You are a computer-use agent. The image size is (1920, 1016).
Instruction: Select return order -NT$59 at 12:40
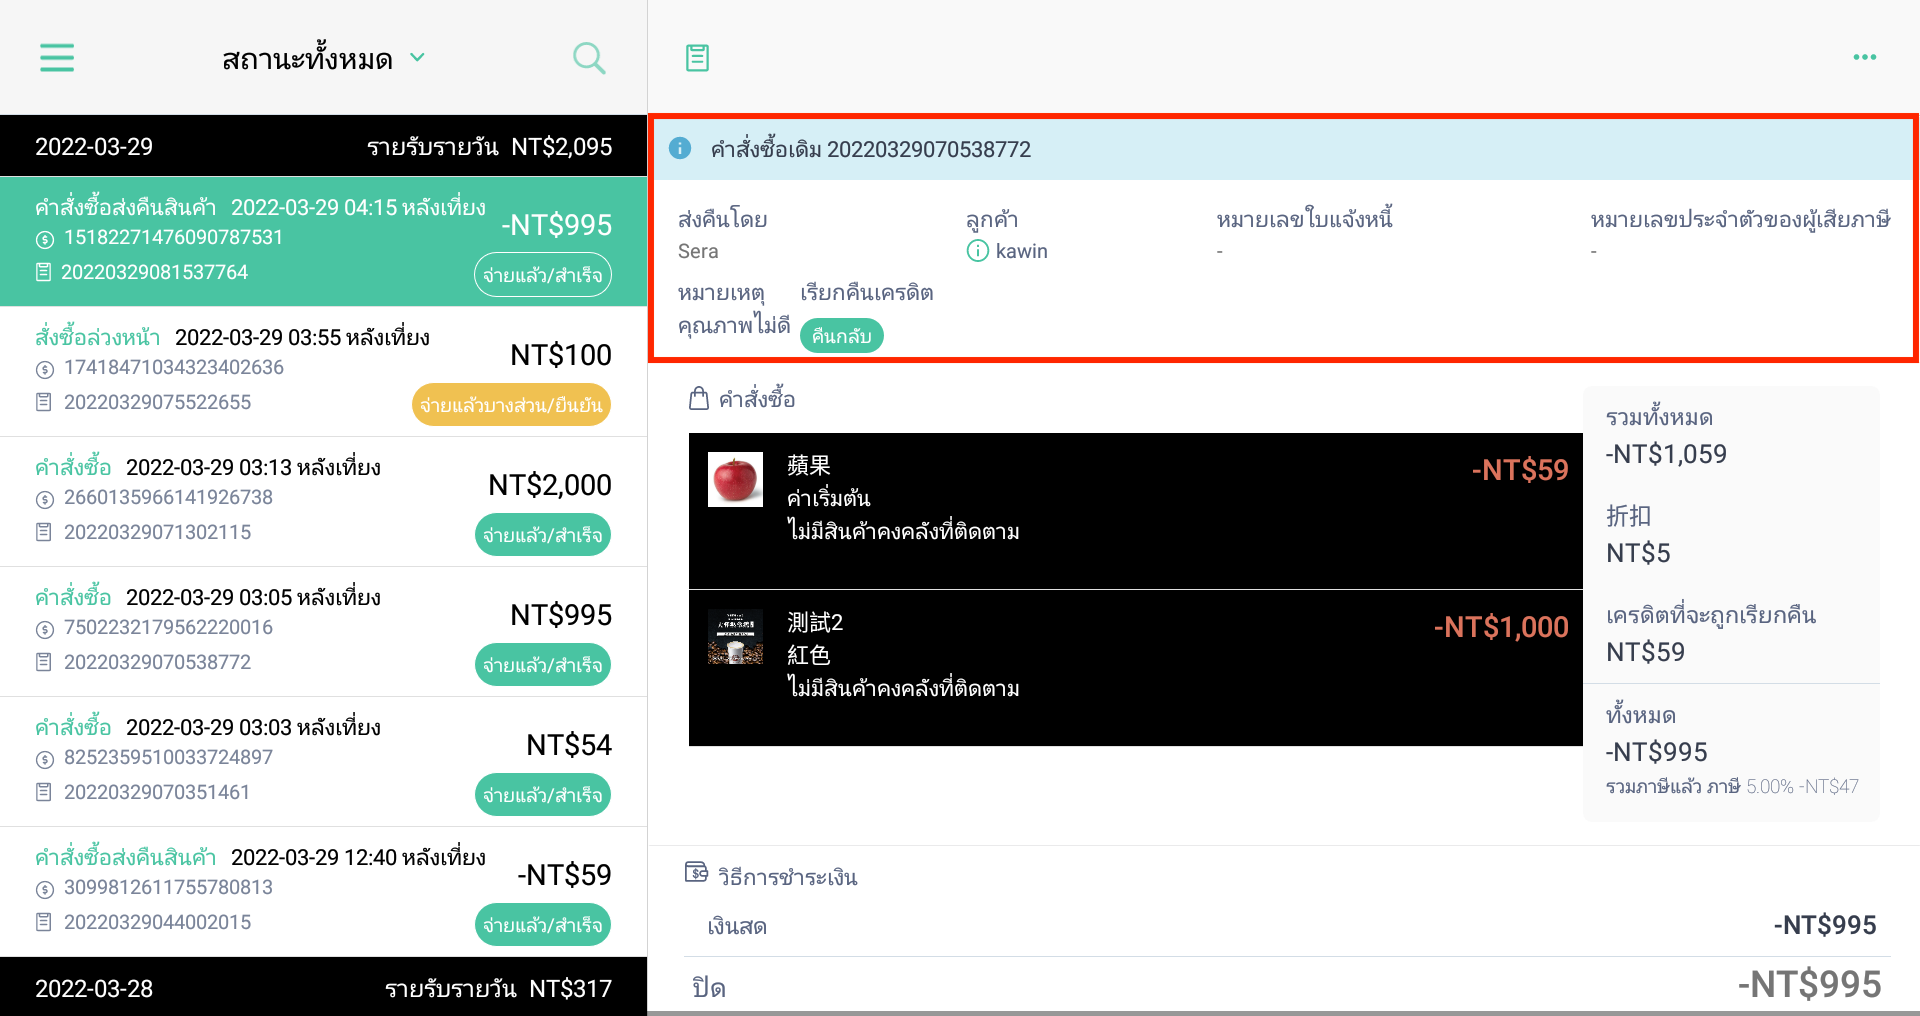point(323,891)
